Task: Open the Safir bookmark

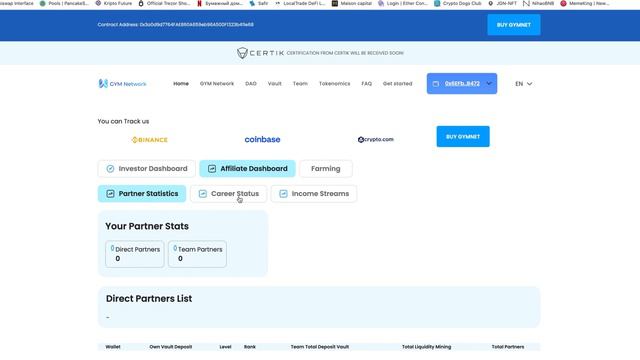Action: (x=259, y=3)
